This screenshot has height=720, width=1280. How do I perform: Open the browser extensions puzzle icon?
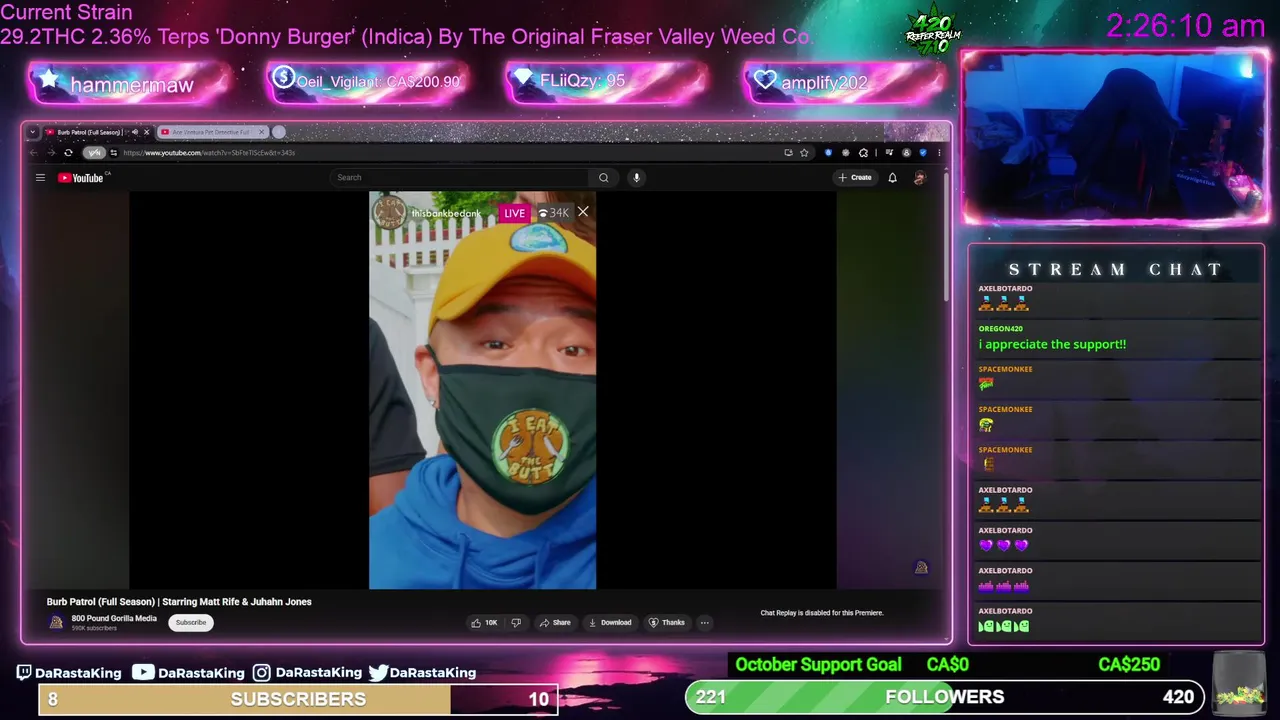point(863,153)
